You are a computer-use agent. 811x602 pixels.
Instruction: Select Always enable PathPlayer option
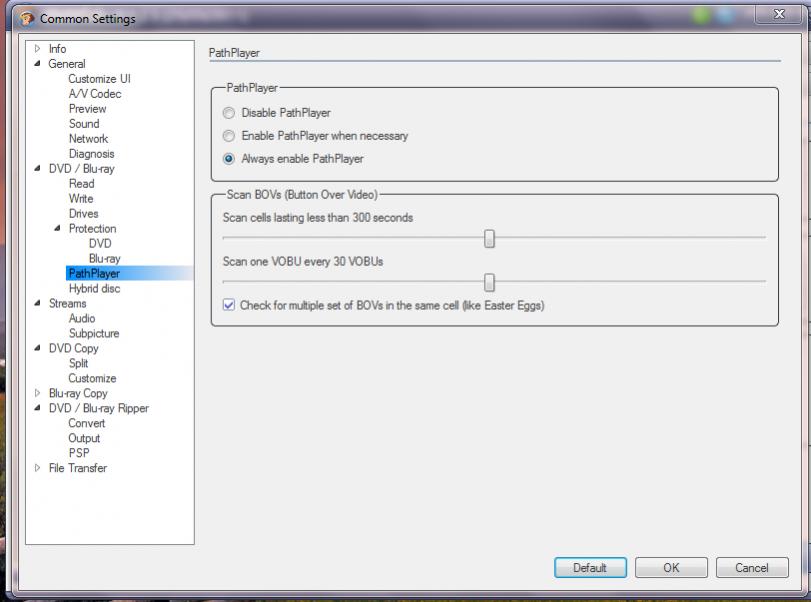[x=229, y=159]
